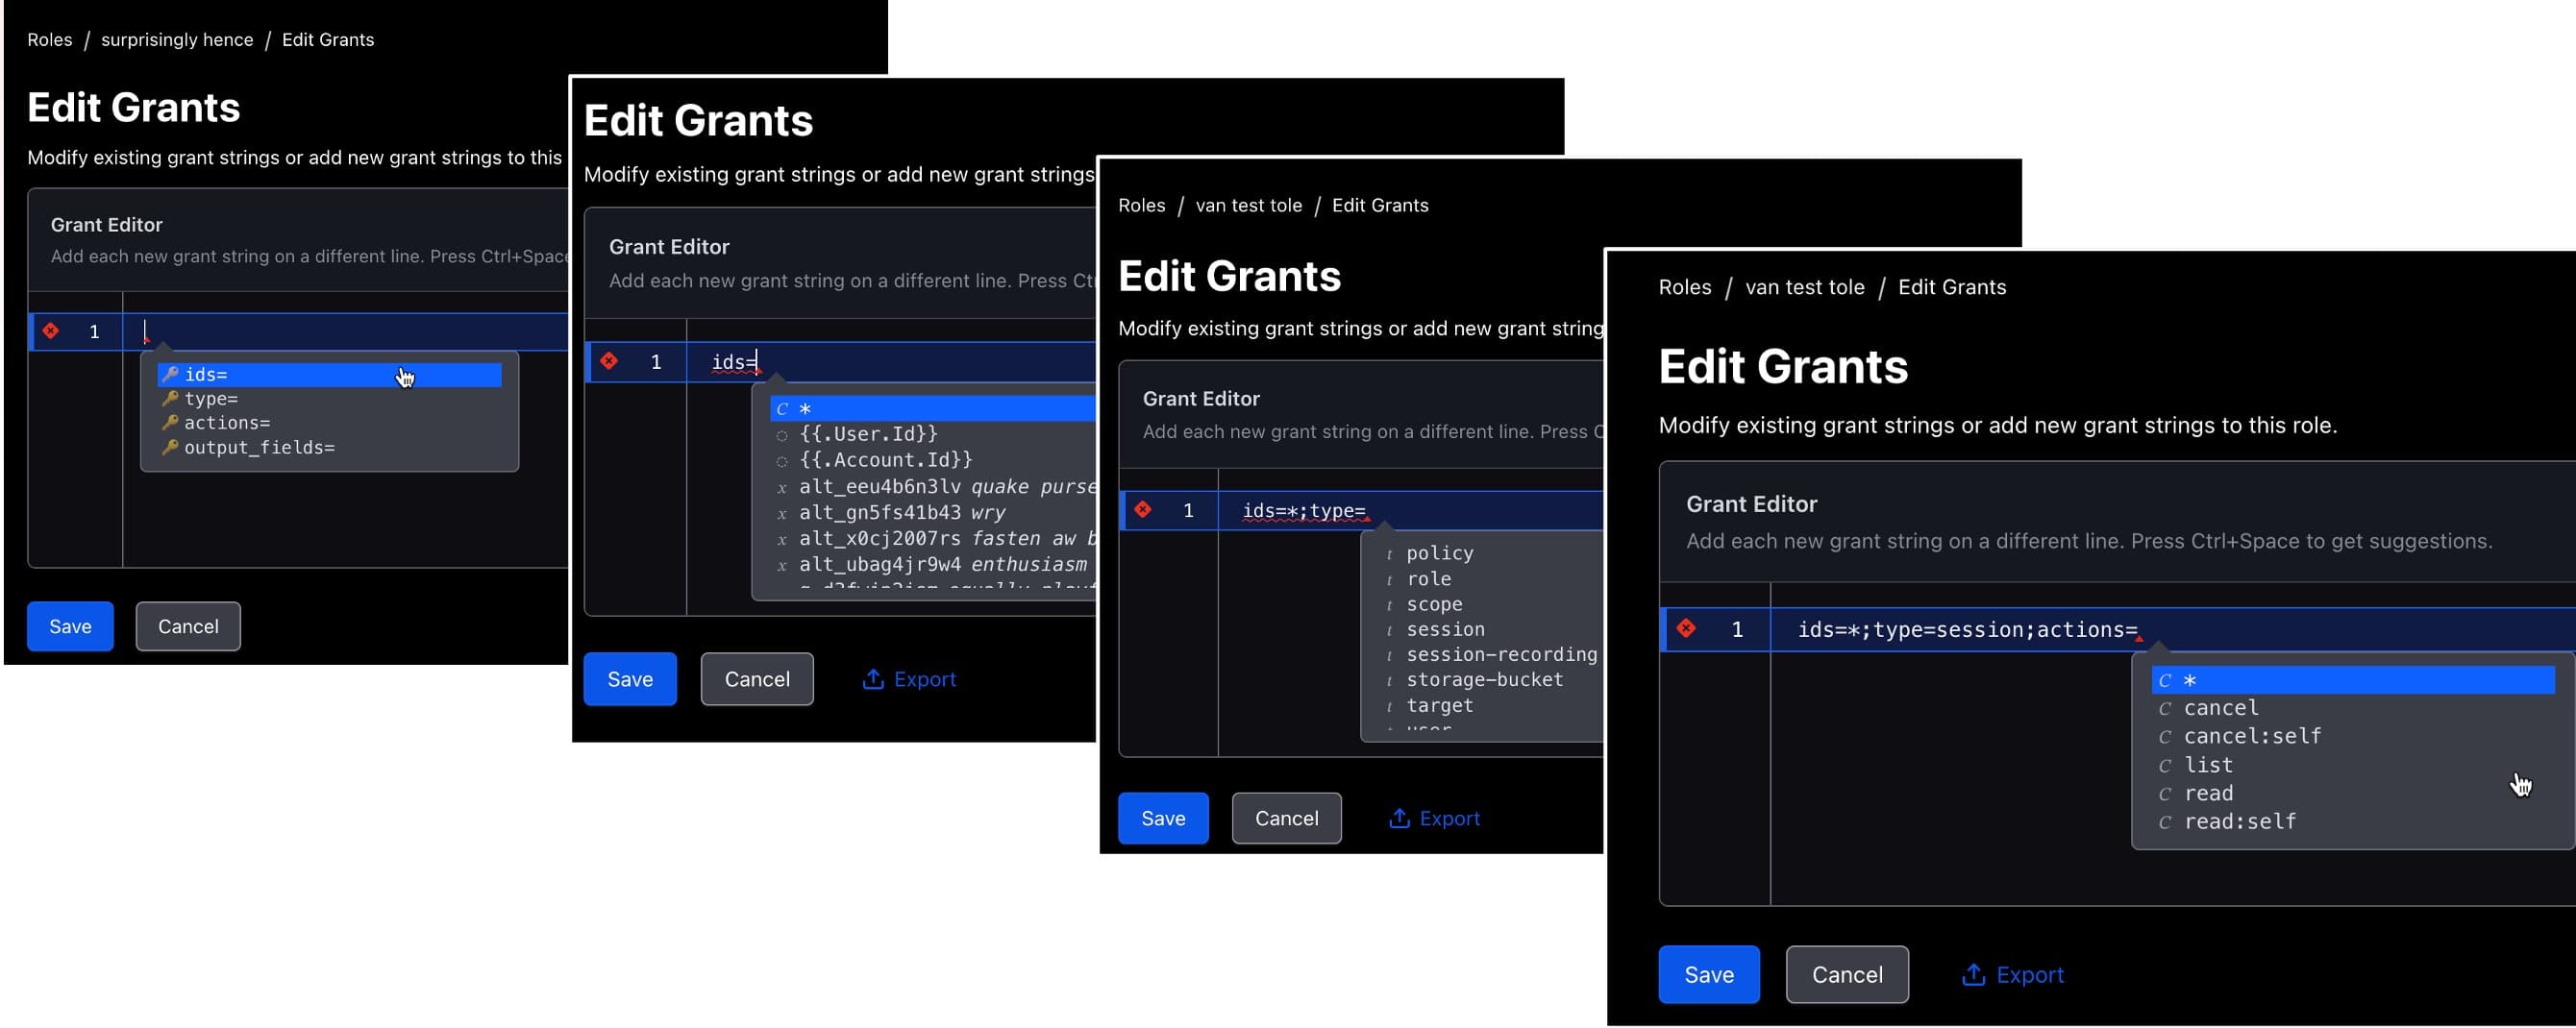Viewport: 2576px width, 1028px height.
Task: Click line number 1 in front panel gutter
Action: (1737, 629)
